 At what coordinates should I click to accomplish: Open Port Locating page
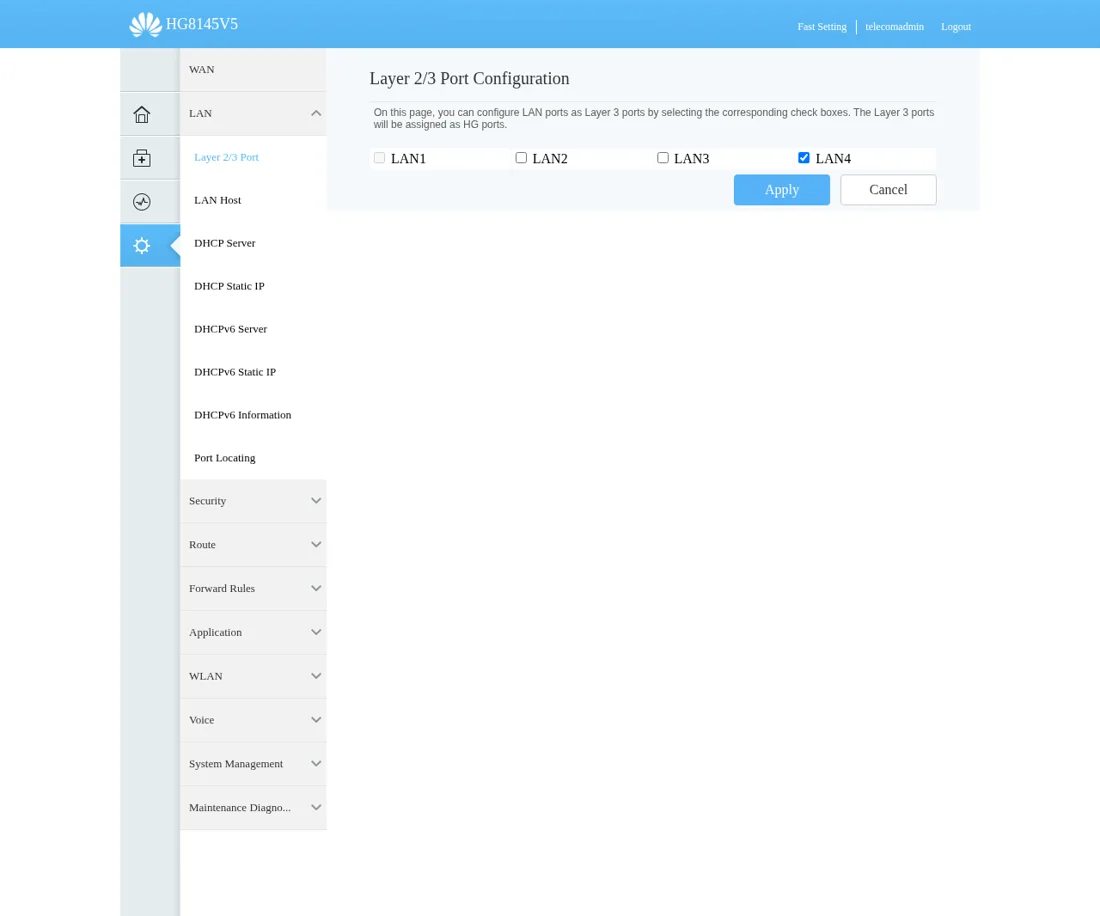(224, 458)
